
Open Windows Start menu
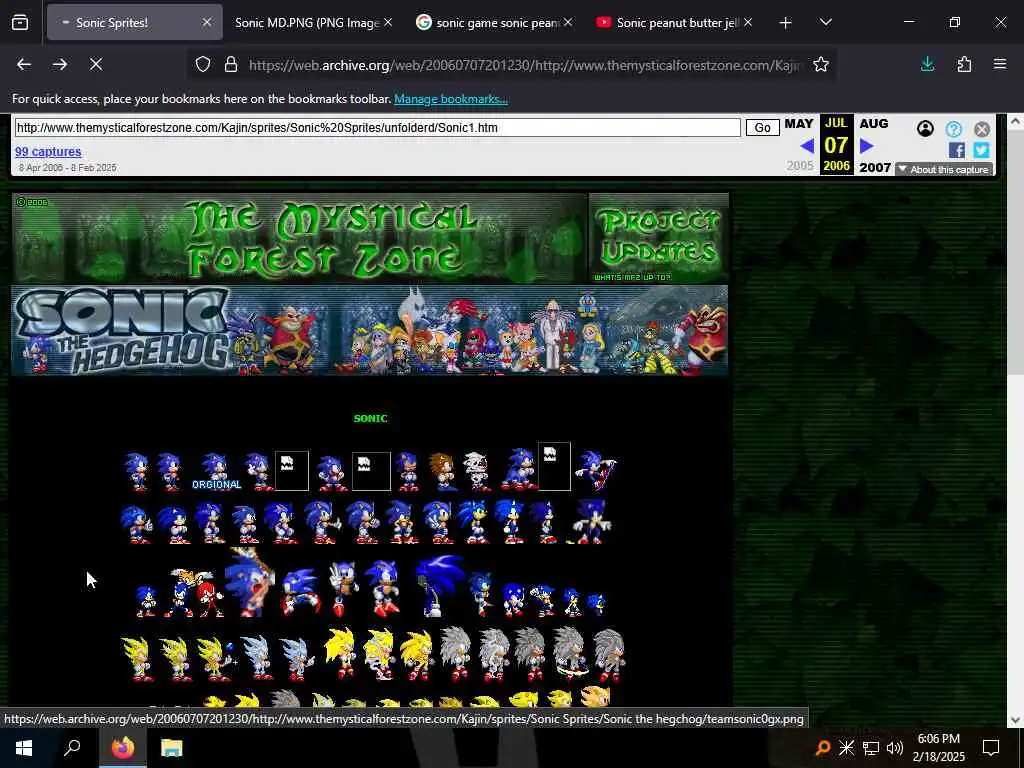coord(24,748)
